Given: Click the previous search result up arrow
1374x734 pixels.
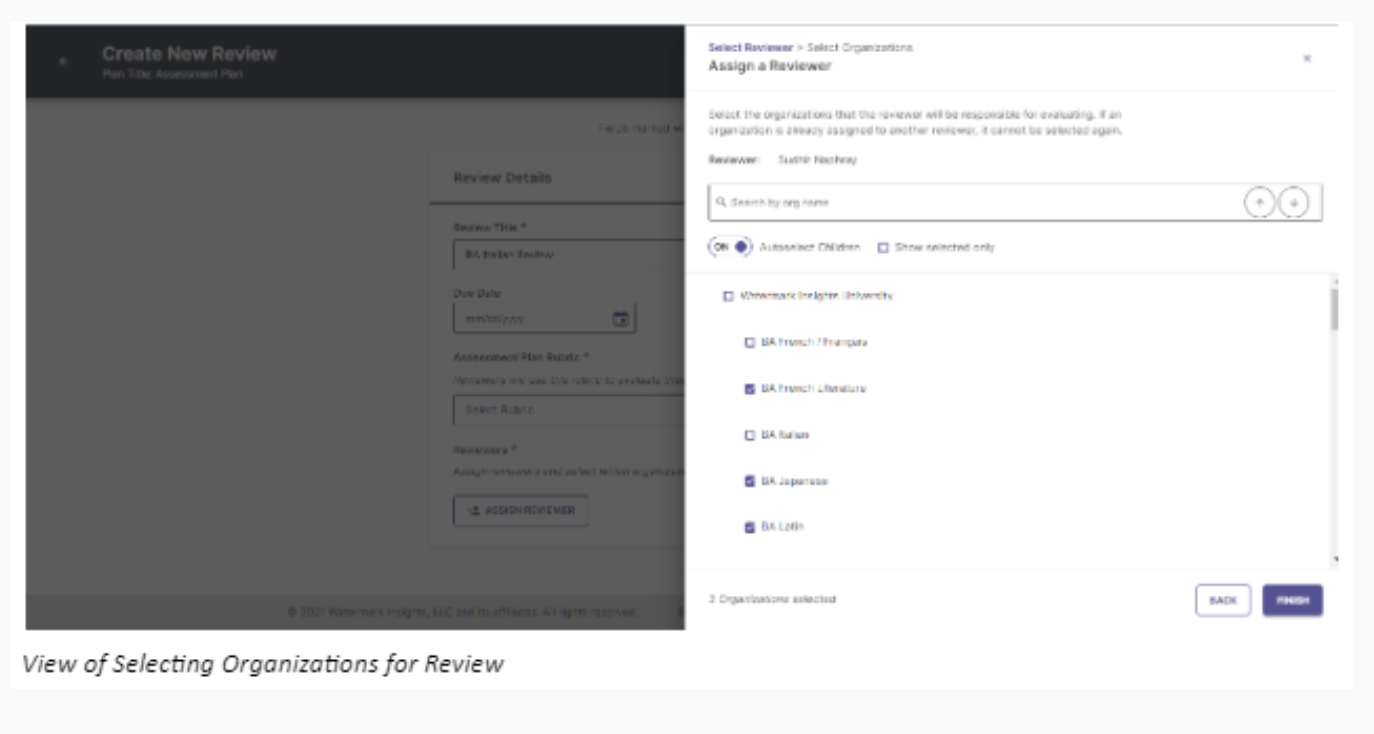Looking at the screenshot, I should point(1259,202).
